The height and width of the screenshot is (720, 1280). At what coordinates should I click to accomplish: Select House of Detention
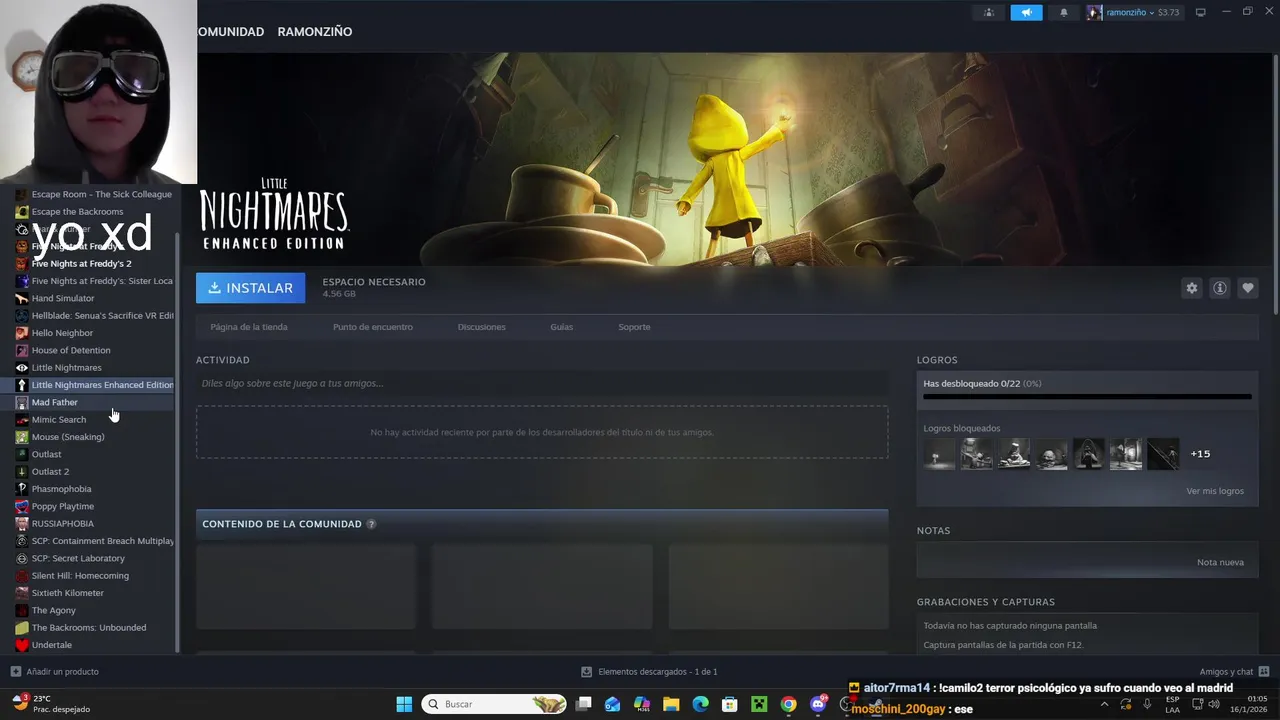coord(95,350)
